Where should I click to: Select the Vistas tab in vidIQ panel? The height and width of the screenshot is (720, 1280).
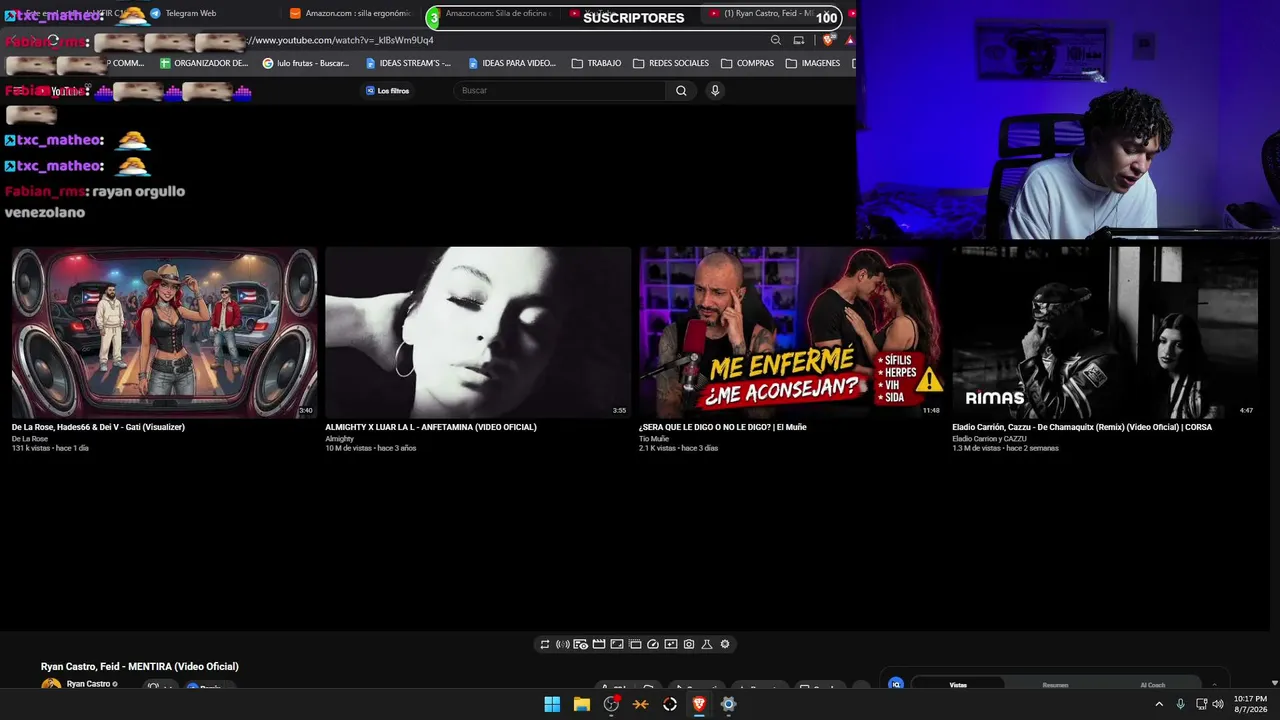(958, 685)
